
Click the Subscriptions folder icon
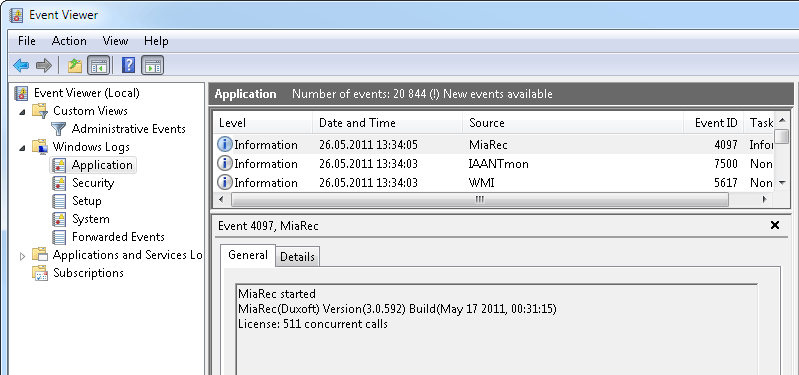(x=40, y=273)
